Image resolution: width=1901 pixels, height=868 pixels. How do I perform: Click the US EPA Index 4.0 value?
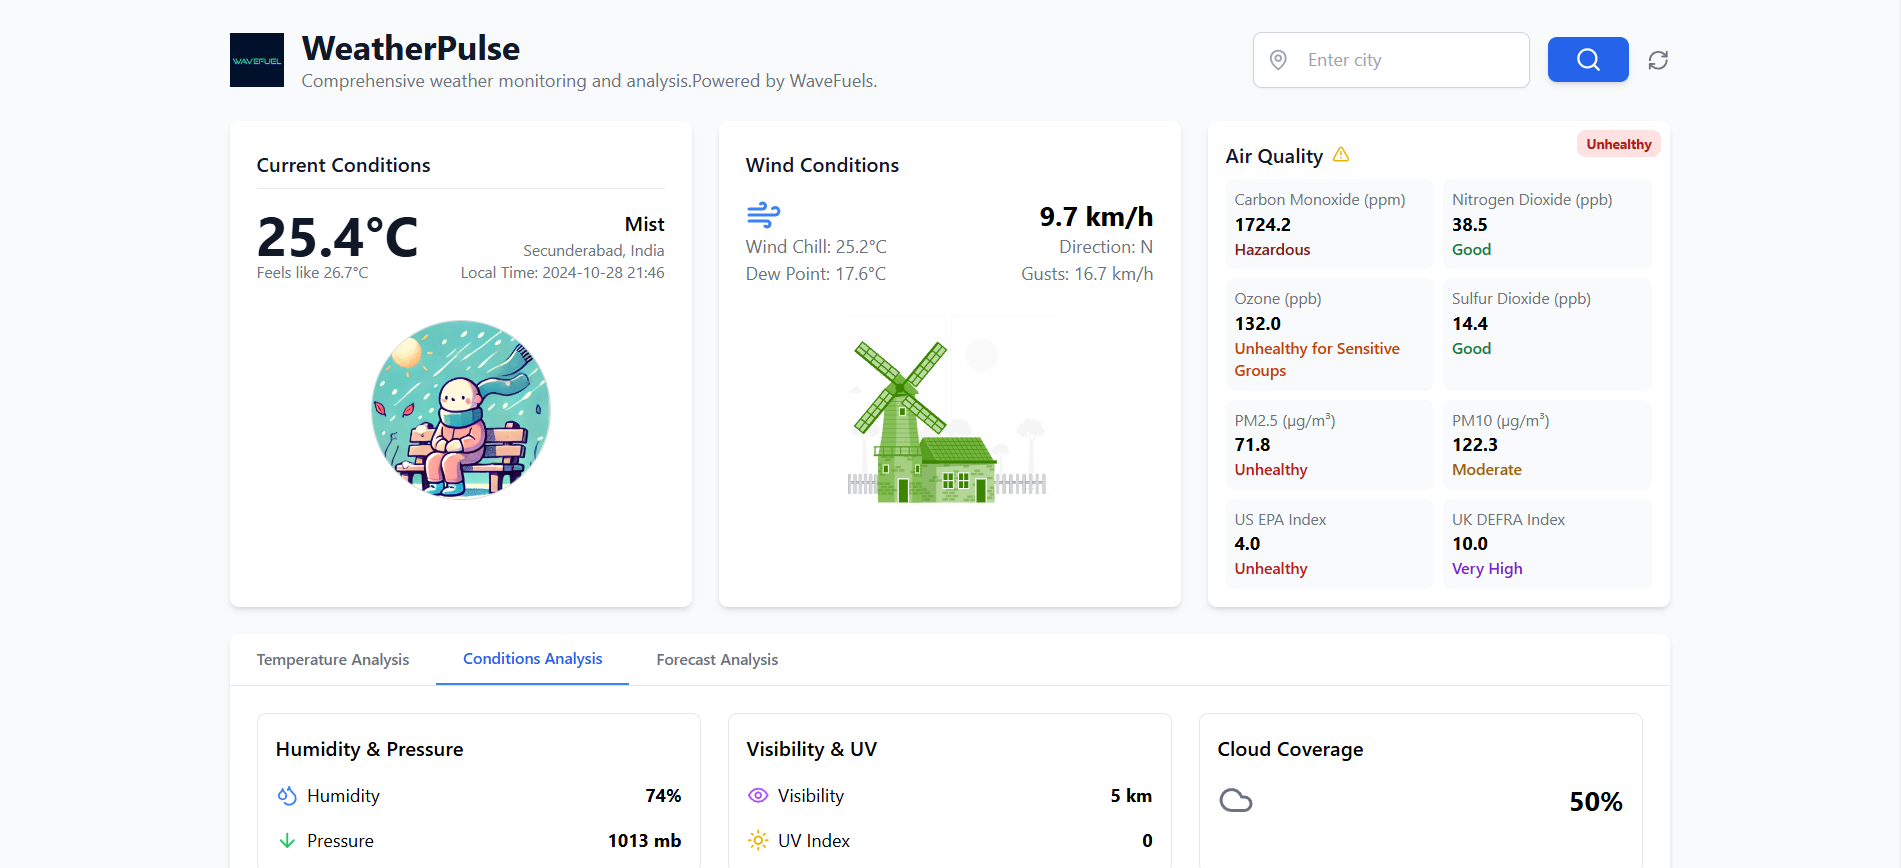(1247, 544)
